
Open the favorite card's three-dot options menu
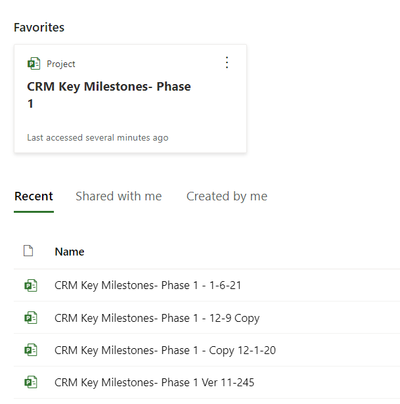[x=227, y=63]
